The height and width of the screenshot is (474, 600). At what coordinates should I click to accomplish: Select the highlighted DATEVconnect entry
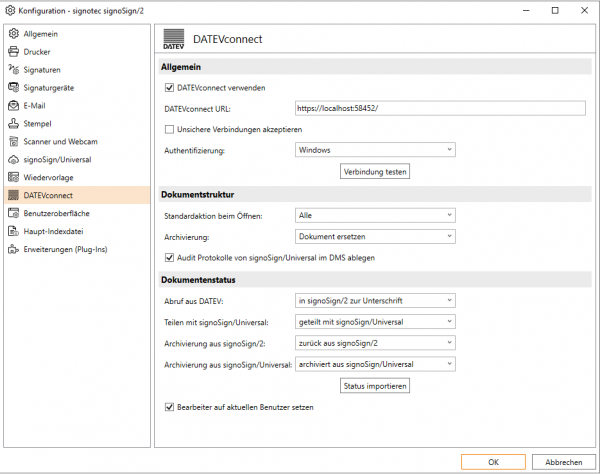77,195
